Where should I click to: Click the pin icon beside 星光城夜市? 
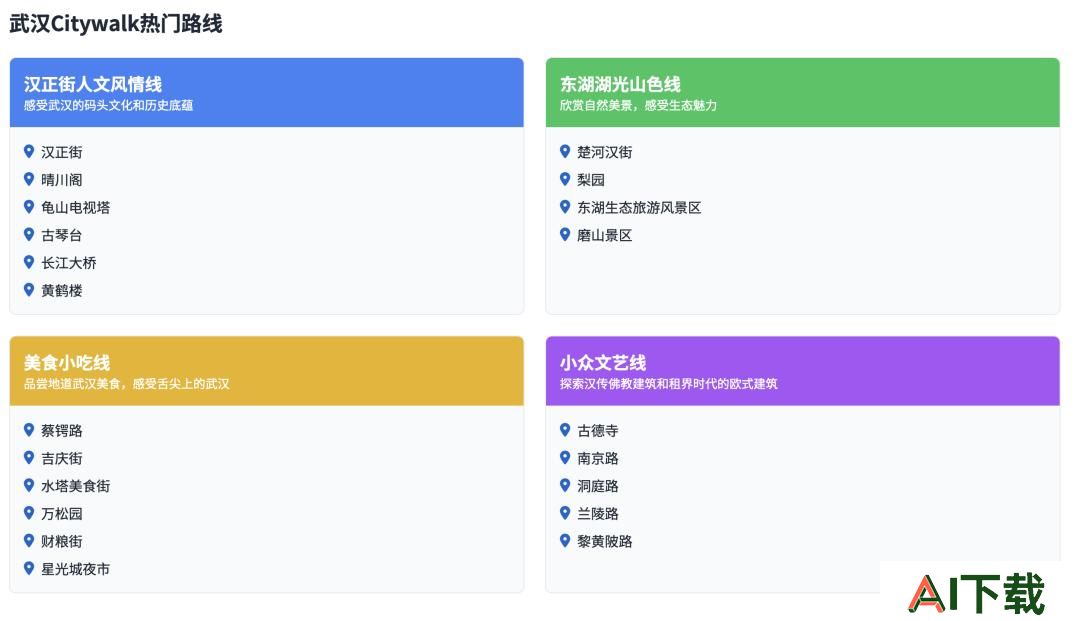tap(29, 568)
